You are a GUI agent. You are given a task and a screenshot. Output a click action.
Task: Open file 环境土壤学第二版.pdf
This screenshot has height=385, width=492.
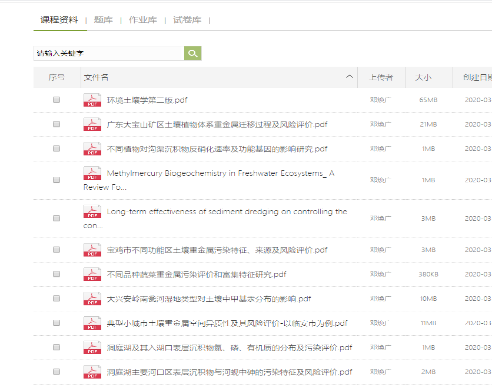[147, 100]
